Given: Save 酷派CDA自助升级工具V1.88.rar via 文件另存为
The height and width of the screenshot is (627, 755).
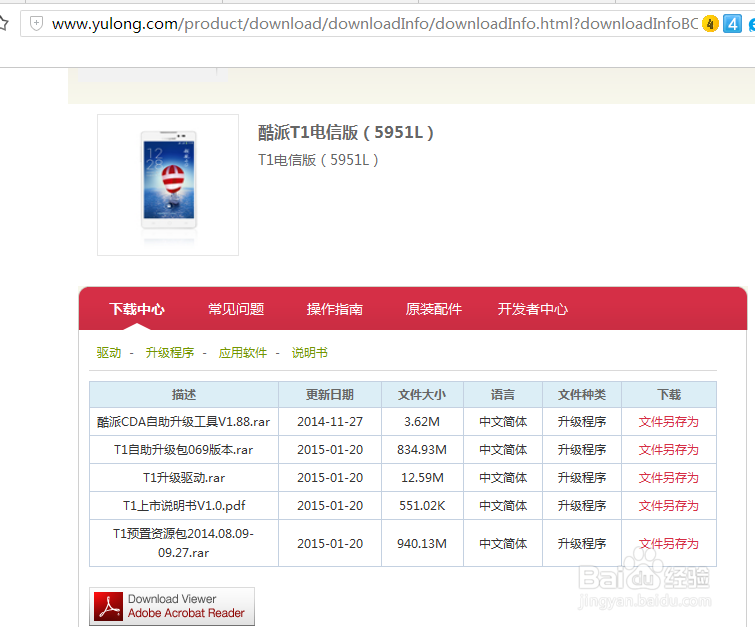Looking at the screenshot, I should [x=668, y=422].
